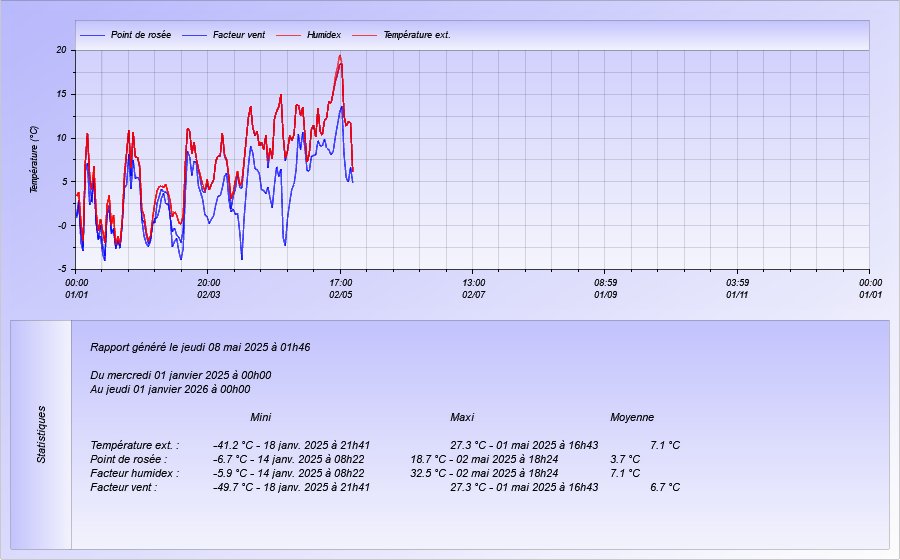900x560 pixels.
Task: Click 'Température ext.' in the chart legend
Action: tap(417, 35)
